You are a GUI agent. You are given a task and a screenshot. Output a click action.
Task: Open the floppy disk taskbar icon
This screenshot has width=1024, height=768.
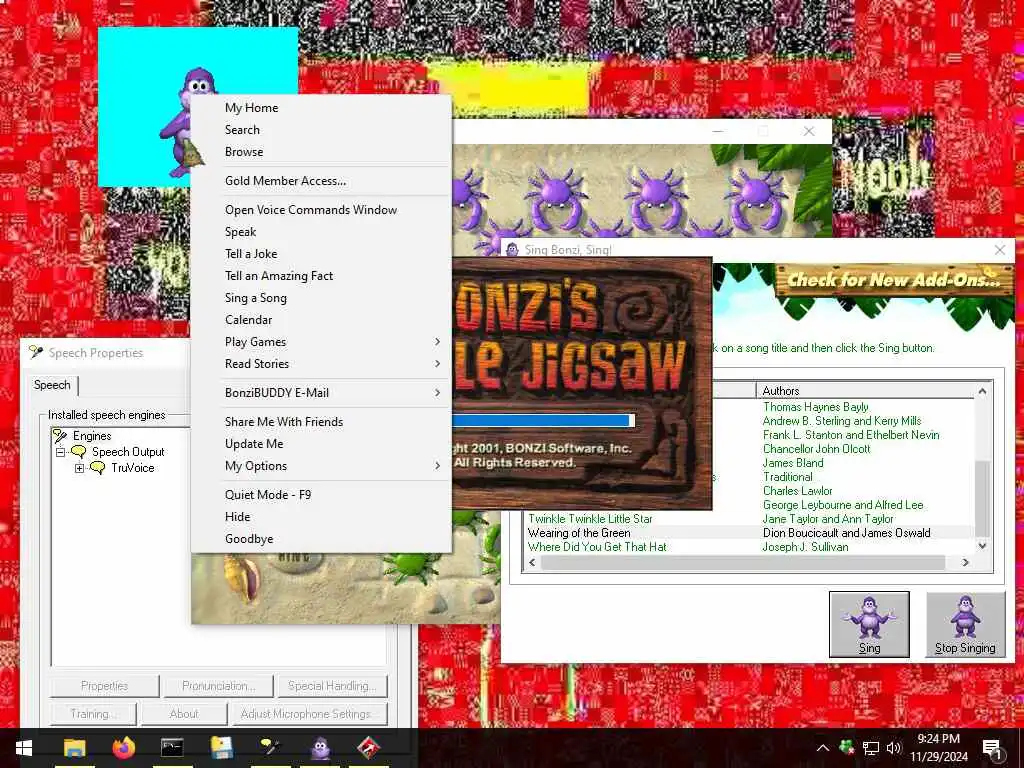[x=221, y=748]
